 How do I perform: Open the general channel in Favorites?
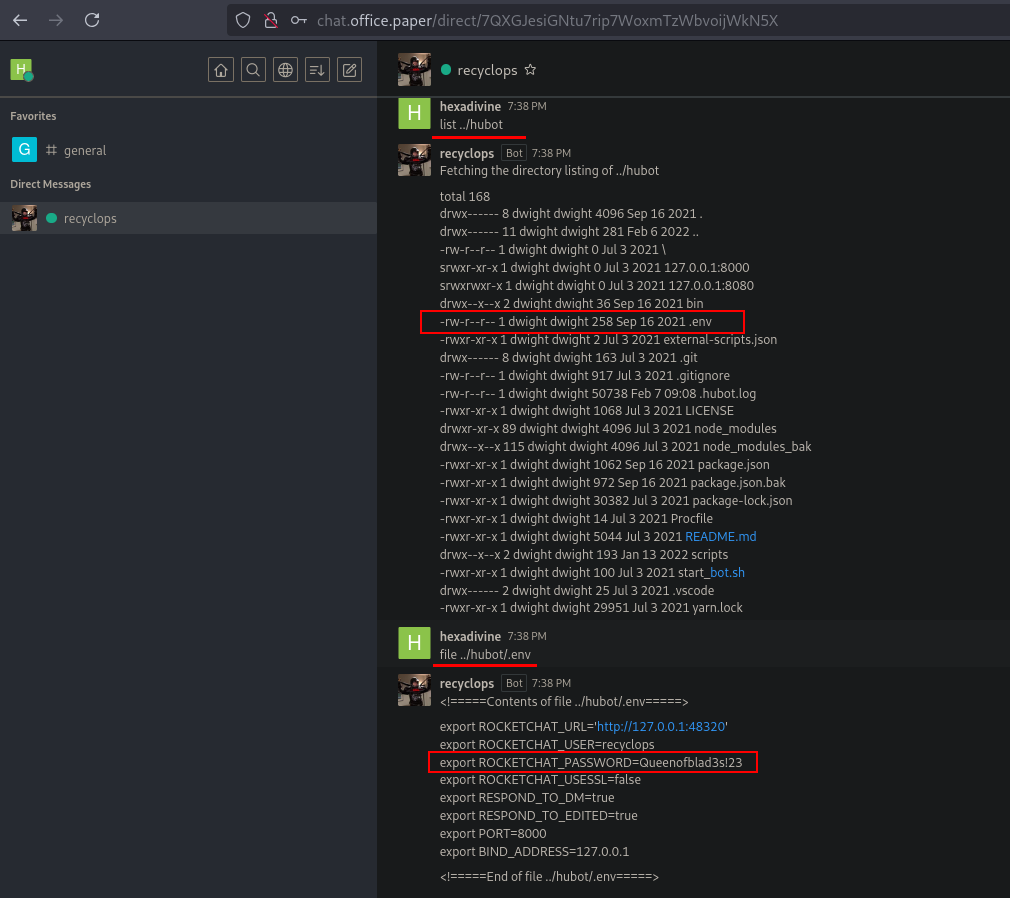(188, 150)
